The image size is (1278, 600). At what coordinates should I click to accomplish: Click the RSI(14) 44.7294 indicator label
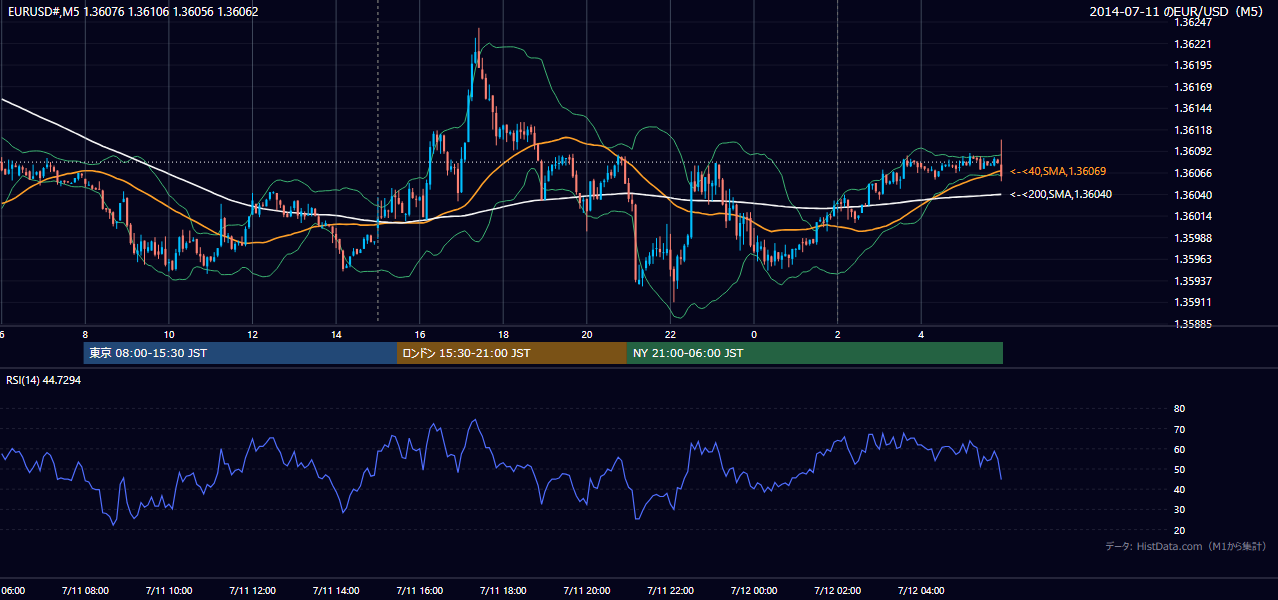point(44,380)
